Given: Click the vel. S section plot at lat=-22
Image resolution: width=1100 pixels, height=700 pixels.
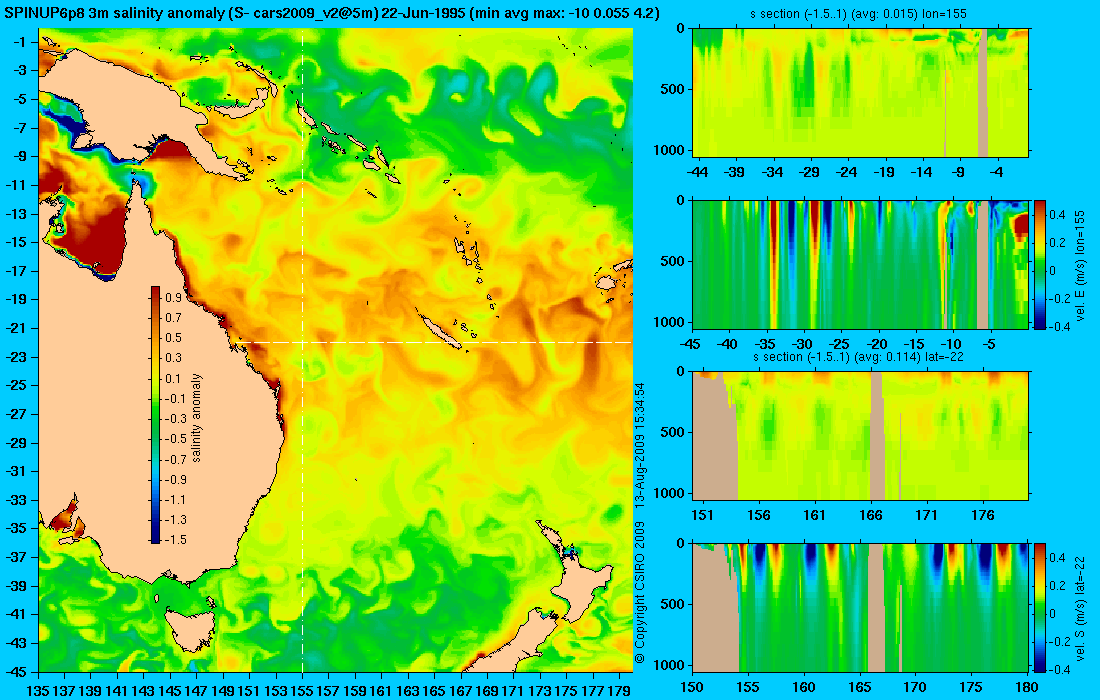Looking at the screenshot, I should [x=860, y=607].
